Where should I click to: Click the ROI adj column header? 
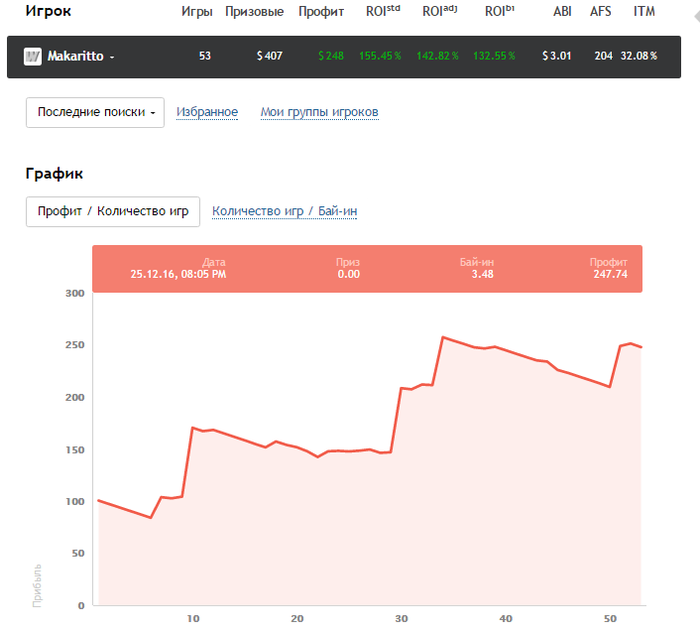439,12
